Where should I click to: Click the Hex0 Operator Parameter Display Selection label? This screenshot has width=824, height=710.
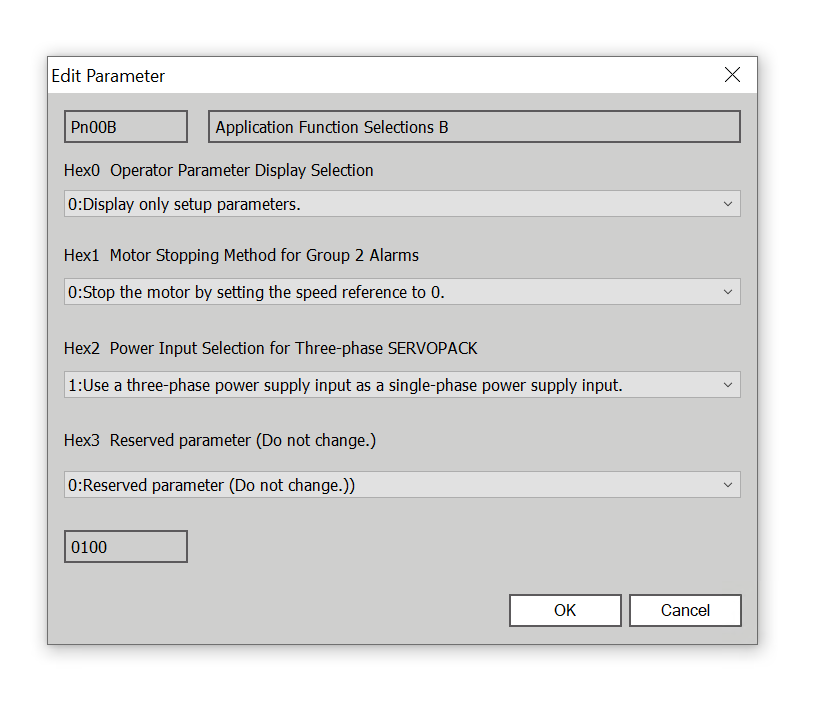pos(218,170)
